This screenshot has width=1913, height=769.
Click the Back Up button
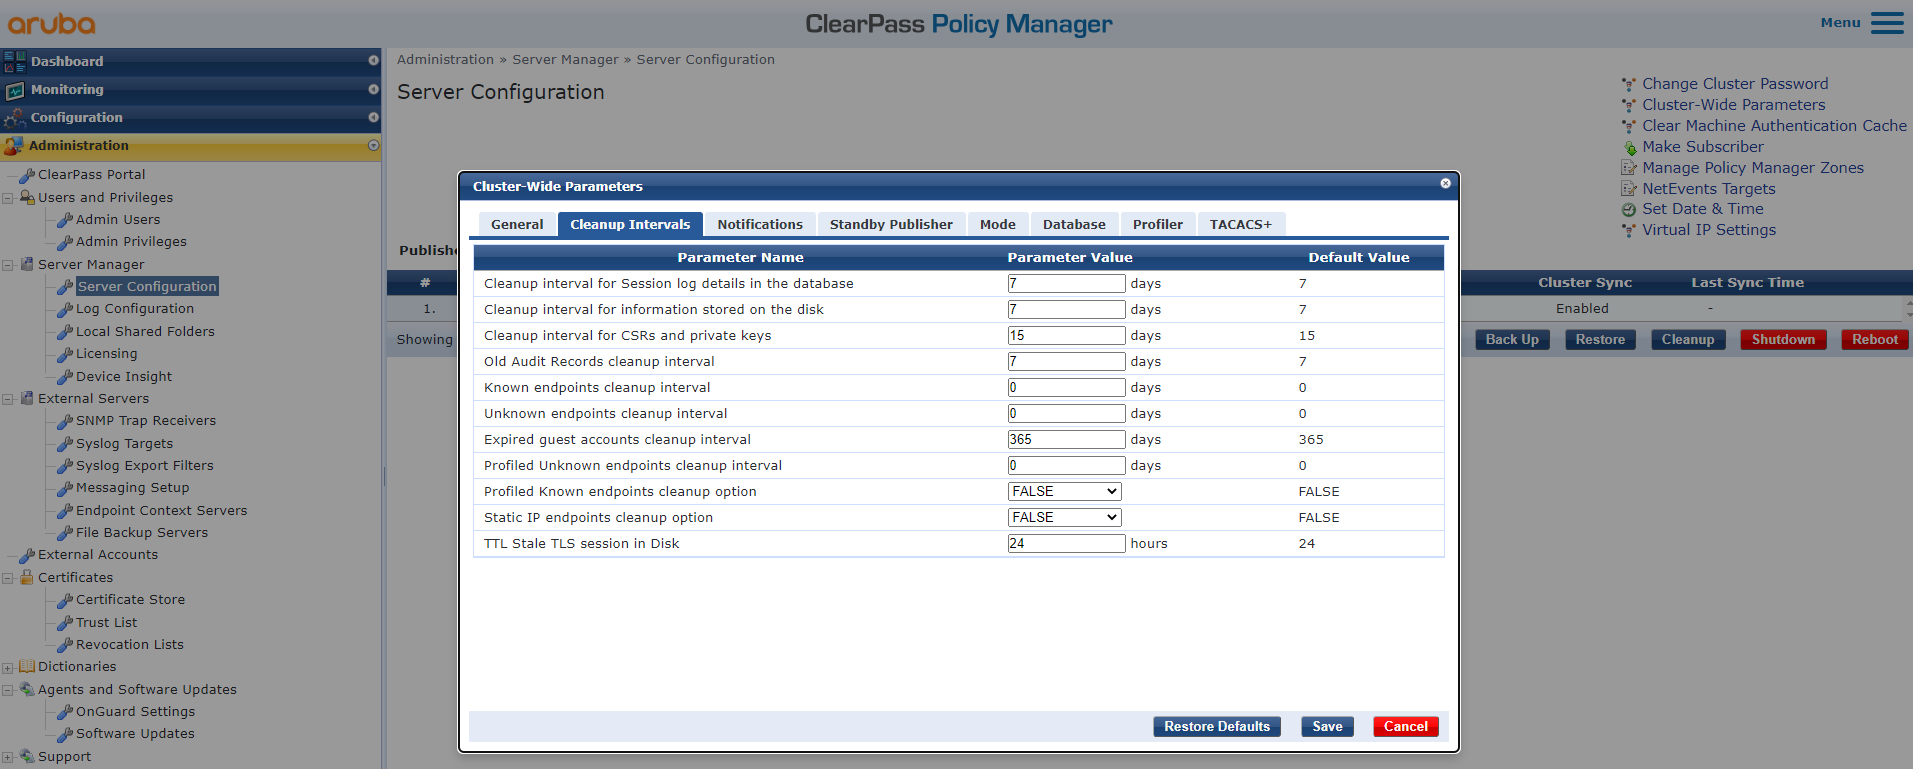pos(1512,340)
